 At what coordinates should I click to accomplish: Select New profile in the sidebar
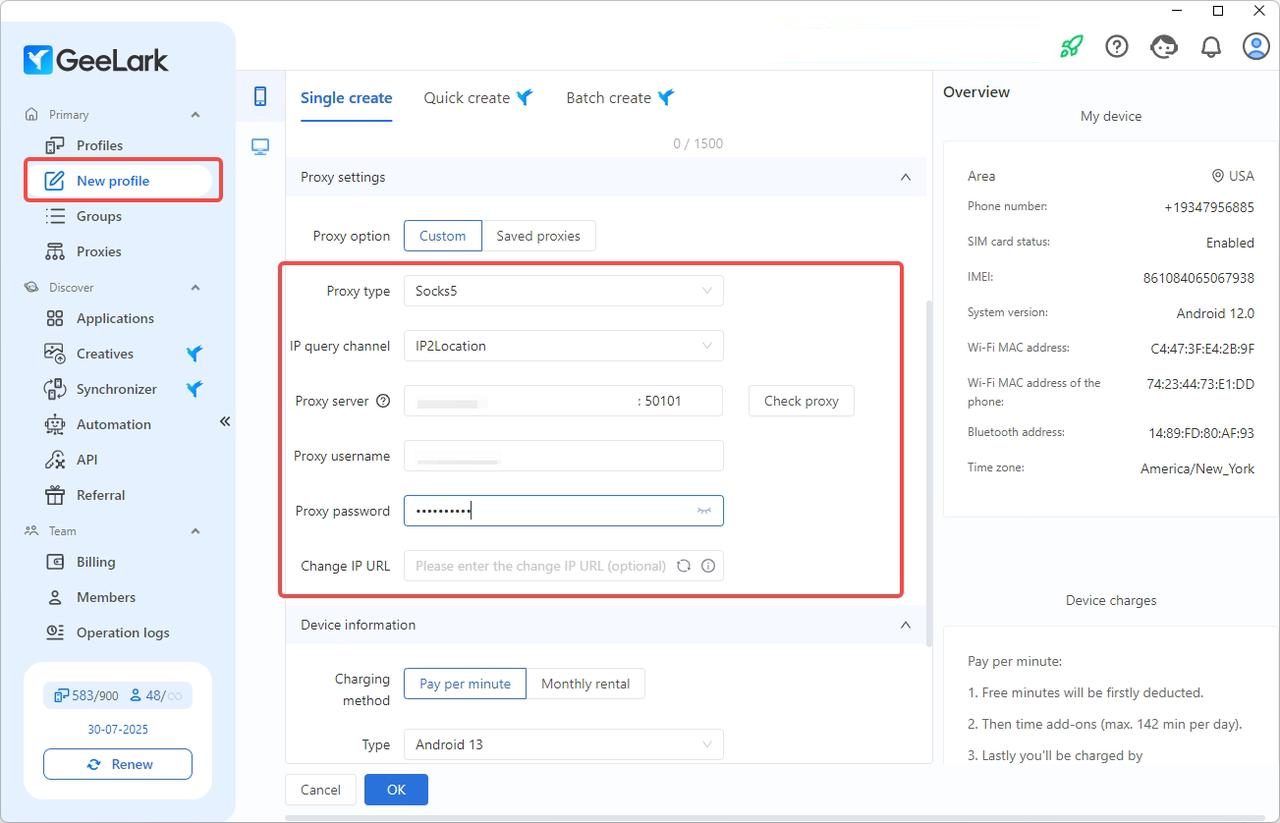113,181
